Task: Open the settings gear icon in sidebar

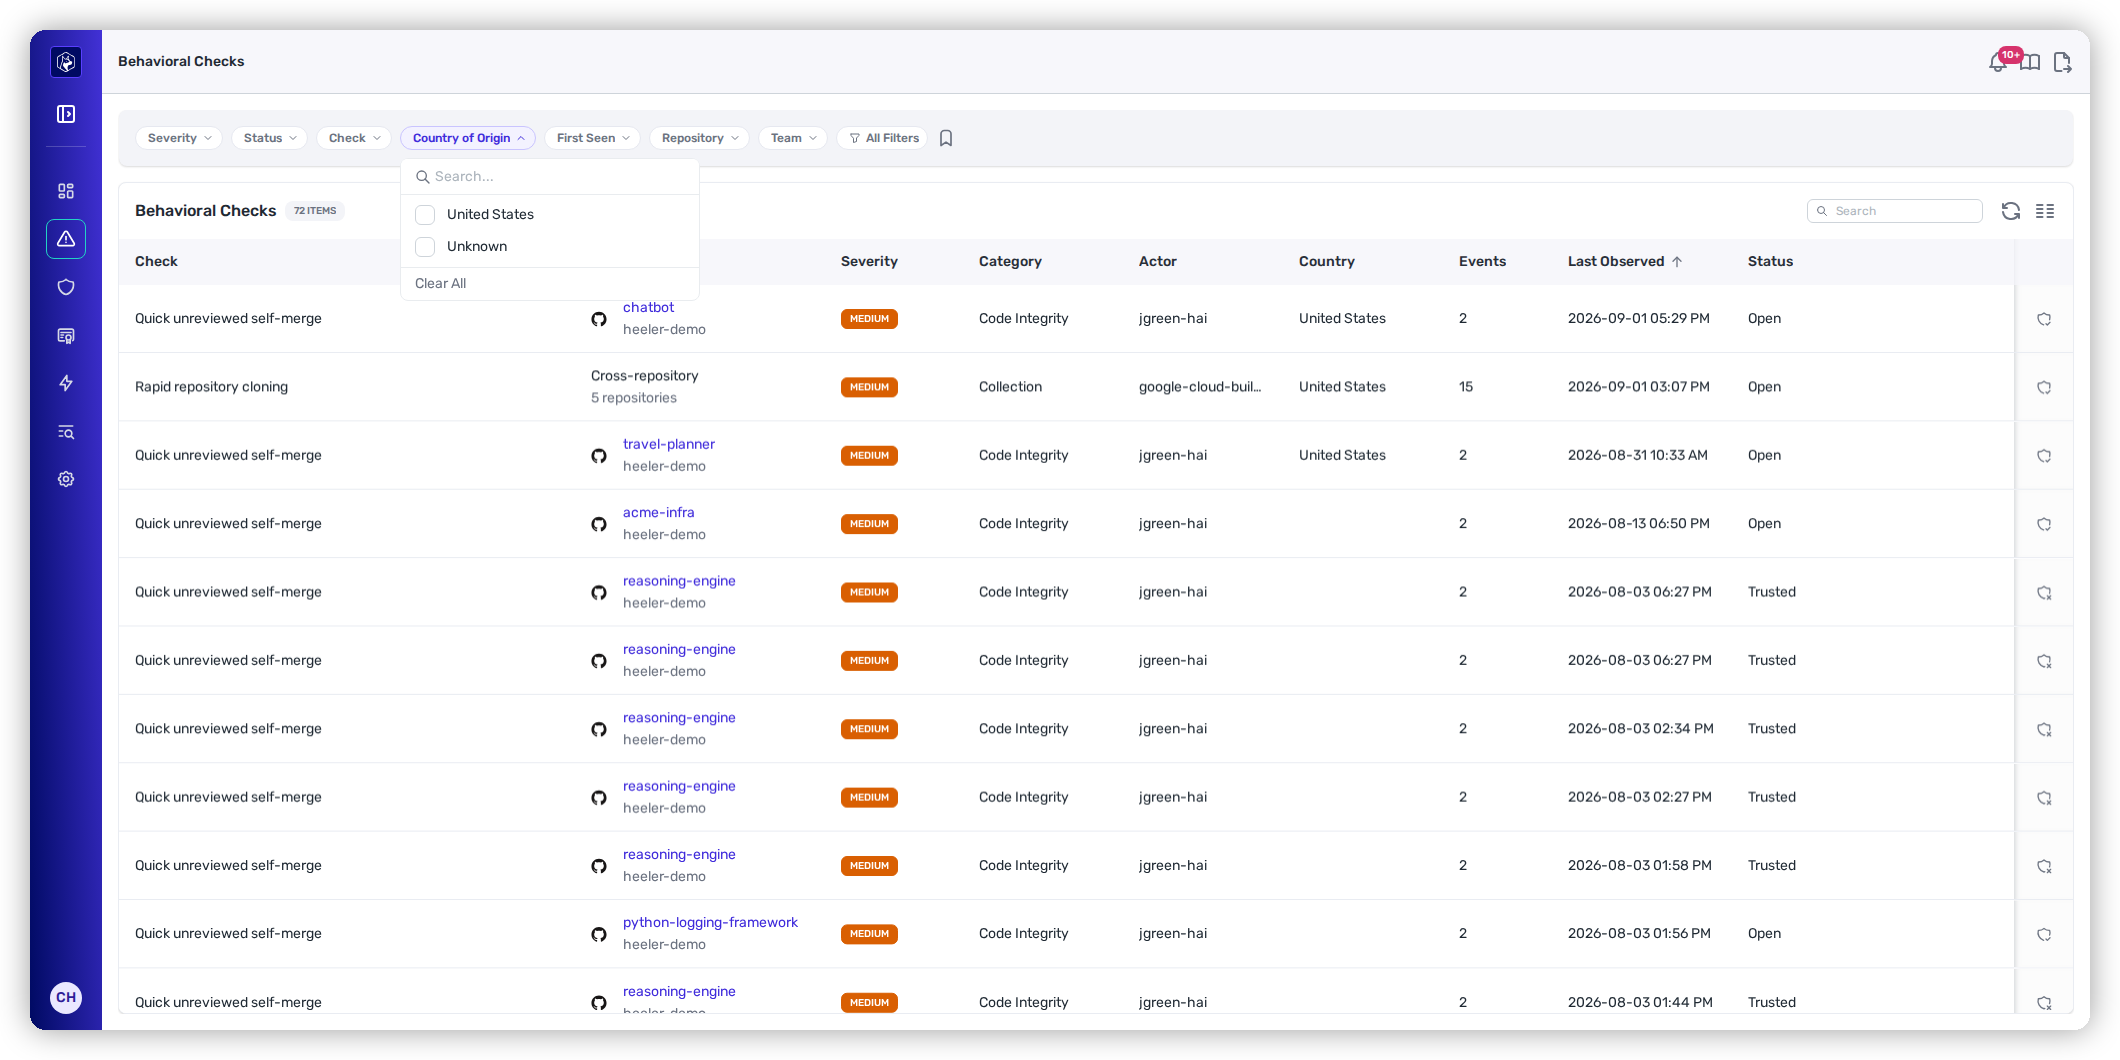Action: click(x=66, y=479)
